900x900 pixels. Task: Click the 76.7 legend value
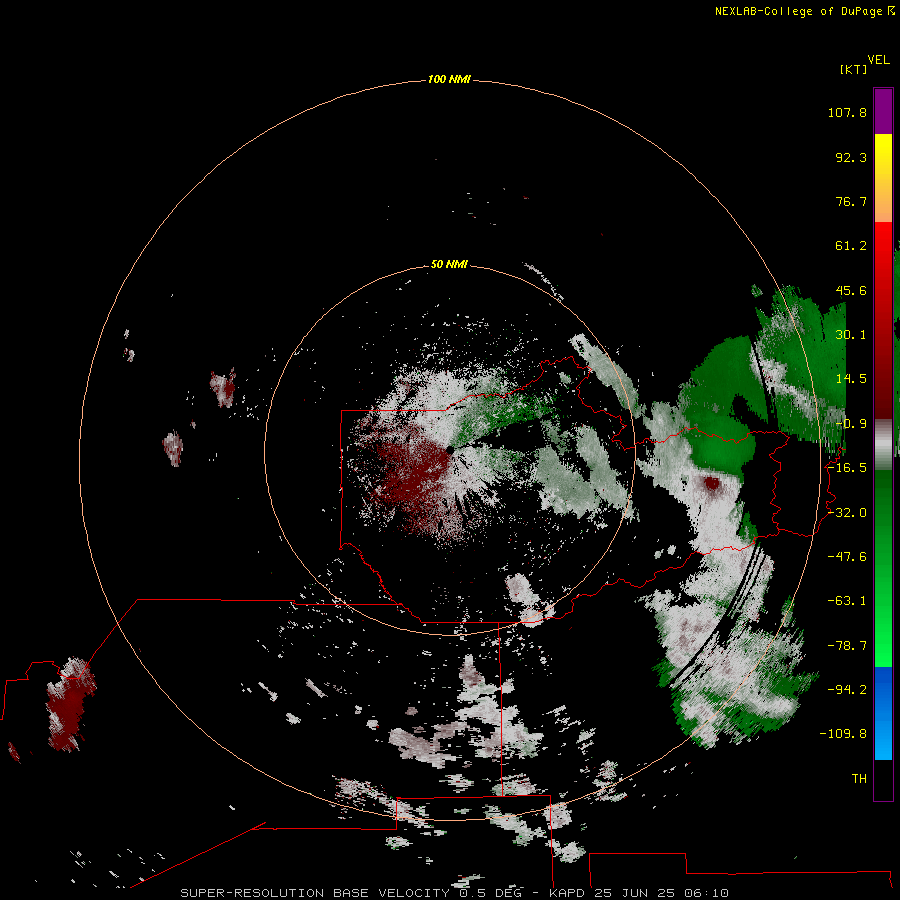(851, 201)
